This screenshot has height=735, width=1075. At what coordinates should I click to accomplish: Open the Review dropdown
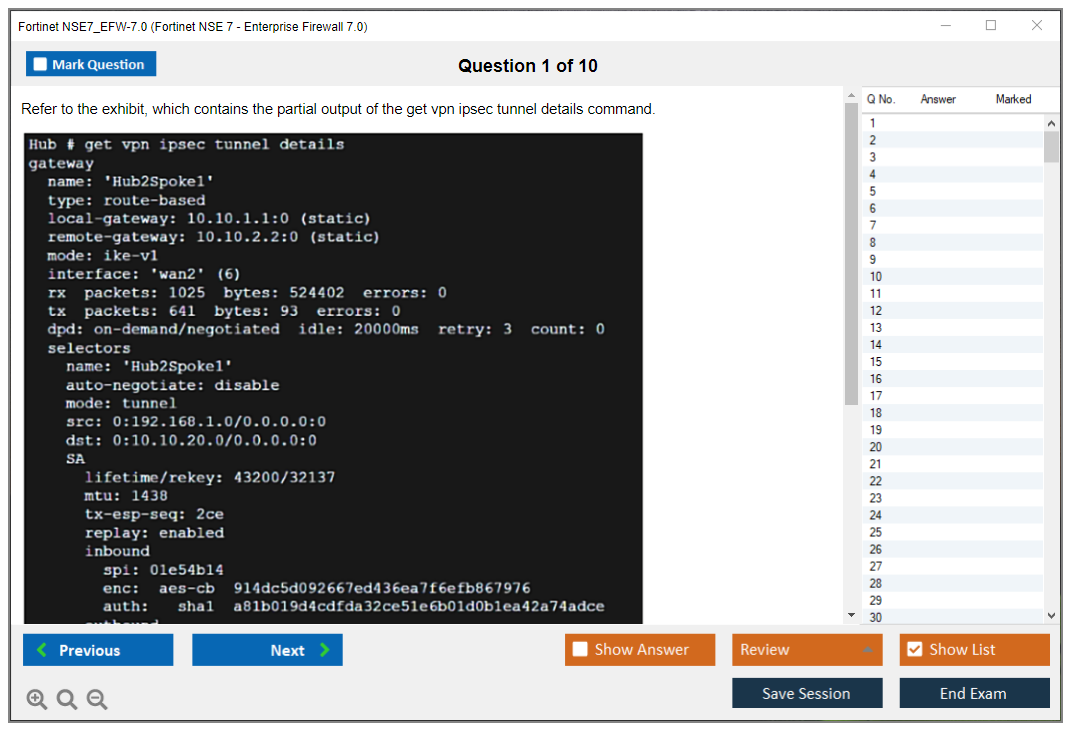807,650
